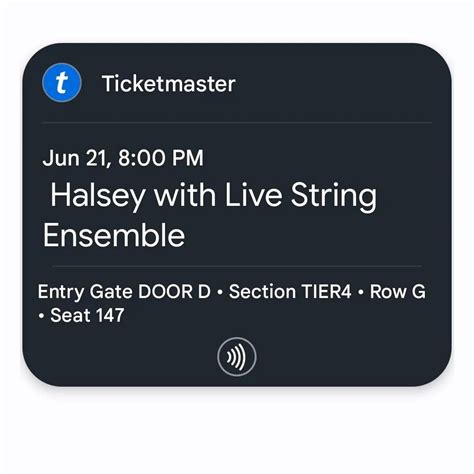The width and height of the screenshot is (474, 474).
Task: Select the Row G text
Action: pos(397,291)
